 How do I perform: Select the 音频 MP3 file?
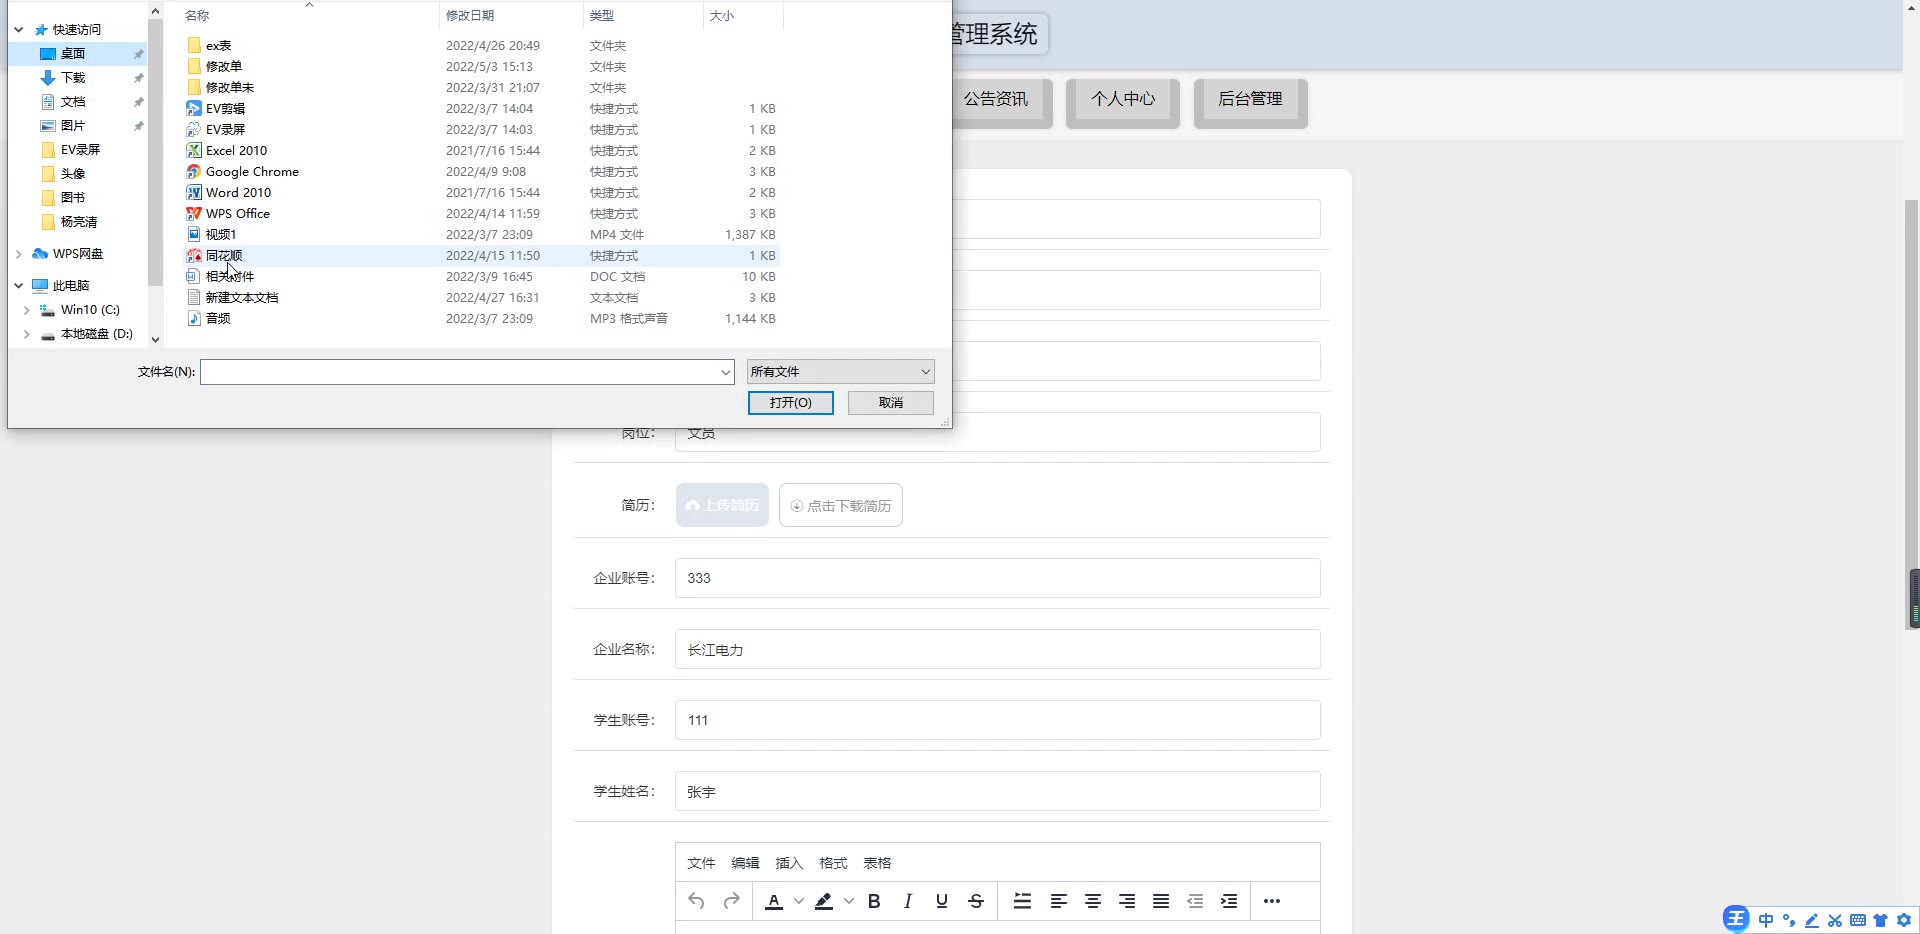(x=218, y=319)
